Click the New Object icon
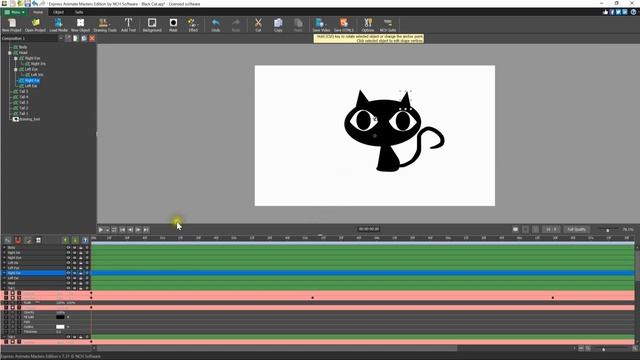The width and height of the screenshot is (640, 360). (80, 24)
